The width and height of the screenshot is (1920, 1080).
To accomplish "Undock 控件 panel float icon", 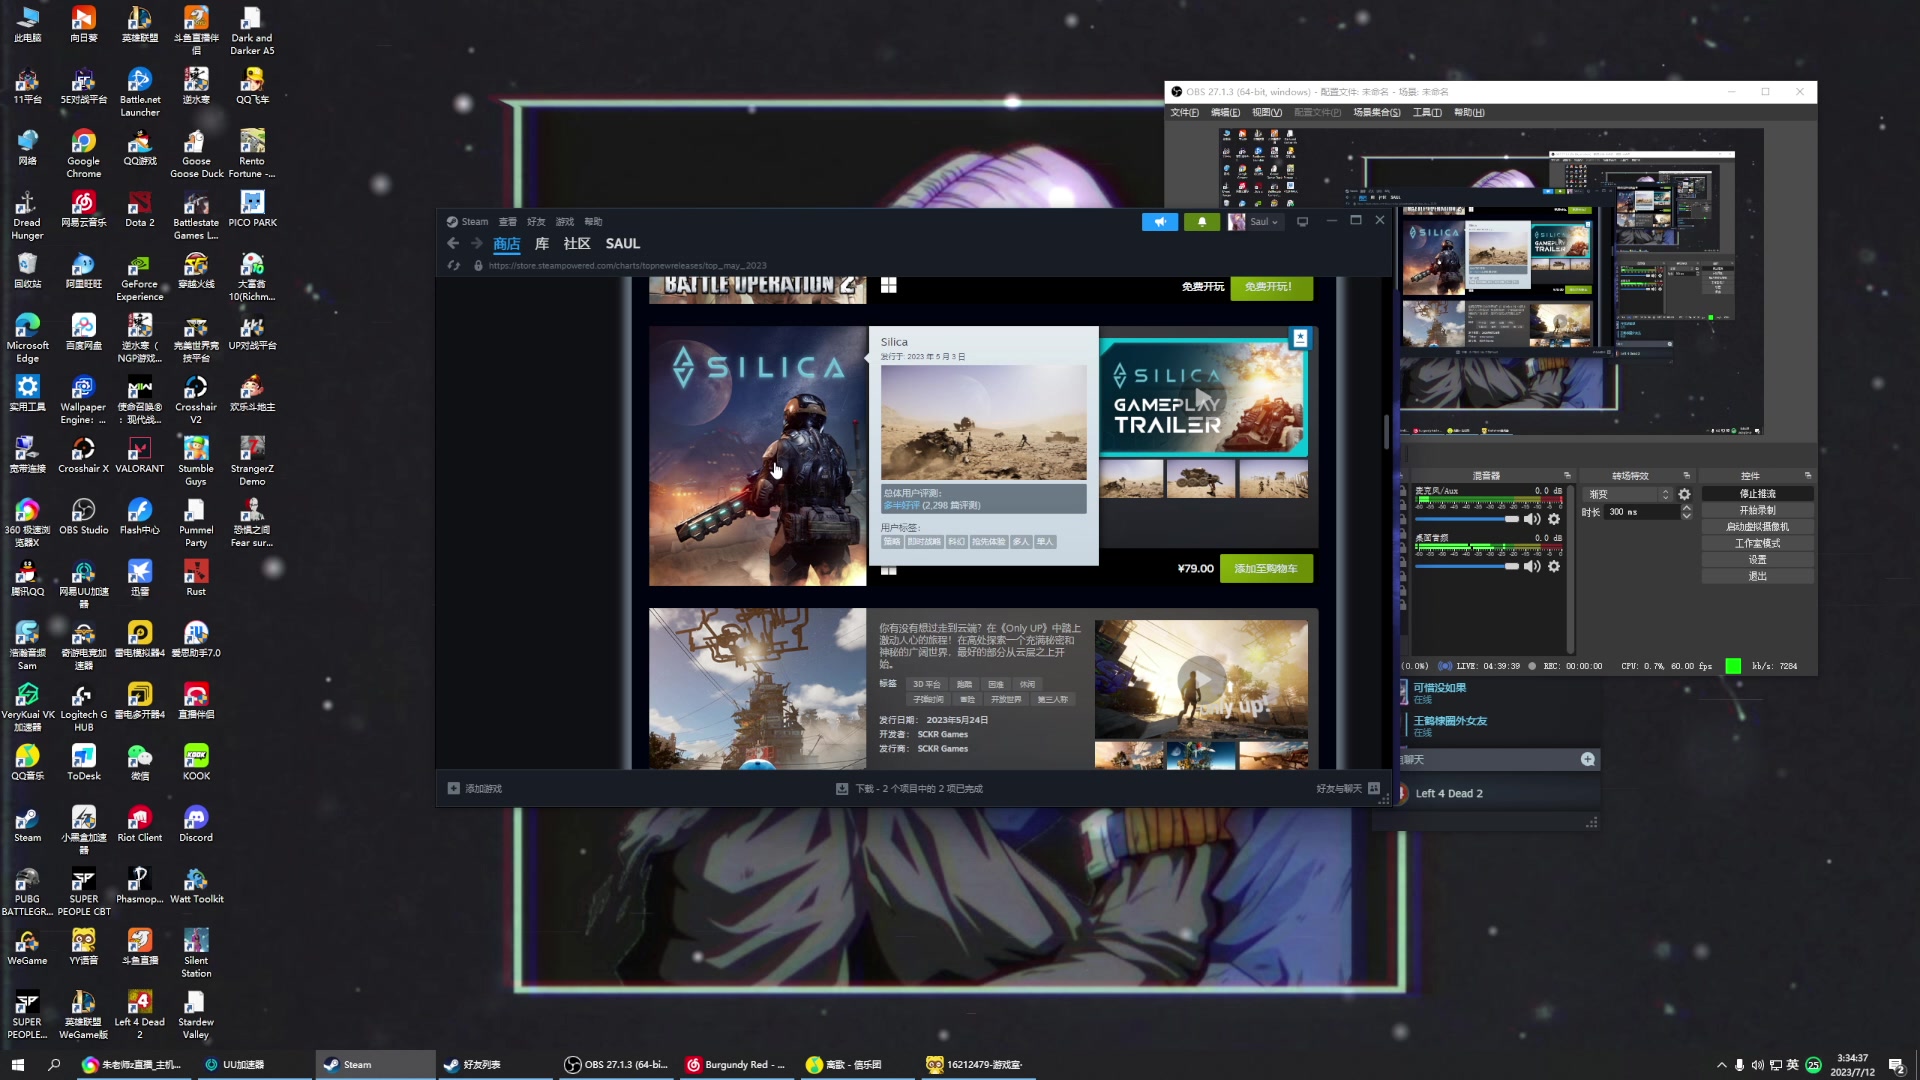I will coord(1807,476).
